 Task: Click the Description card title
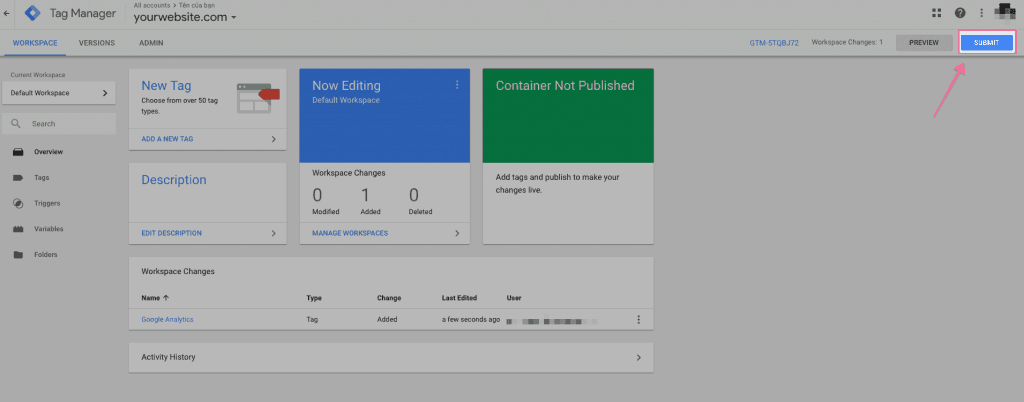174,180
